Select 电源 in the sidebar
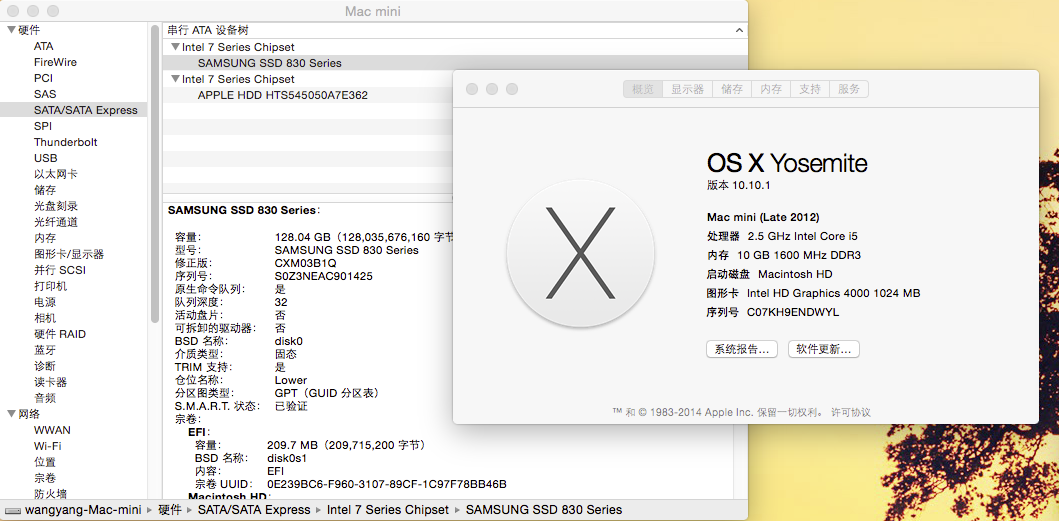Screen dimensions: 1059x521 coord(45,302)
